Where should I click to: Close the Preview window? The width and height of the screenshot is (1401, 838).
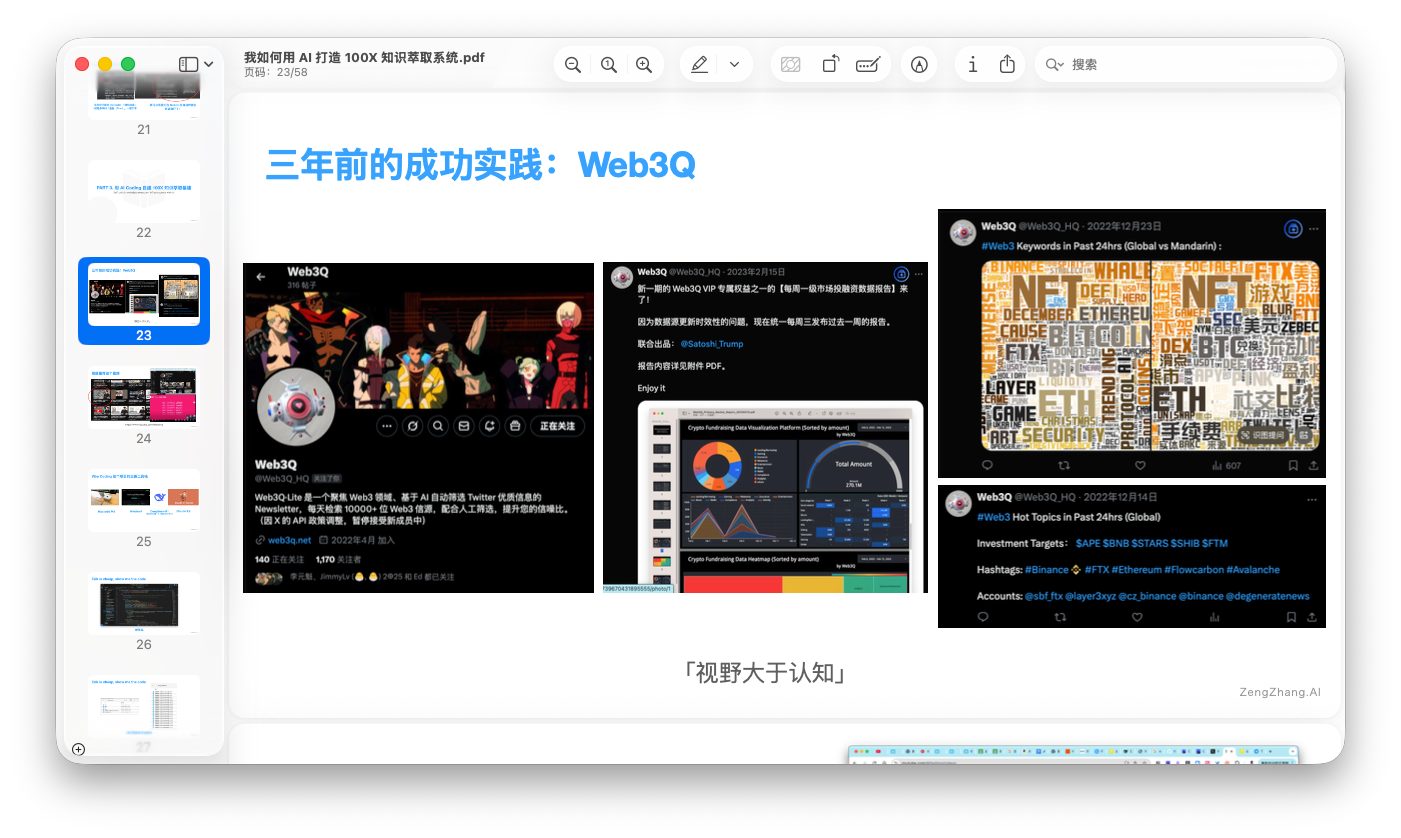pyautogui.click(x=82, y=64)
